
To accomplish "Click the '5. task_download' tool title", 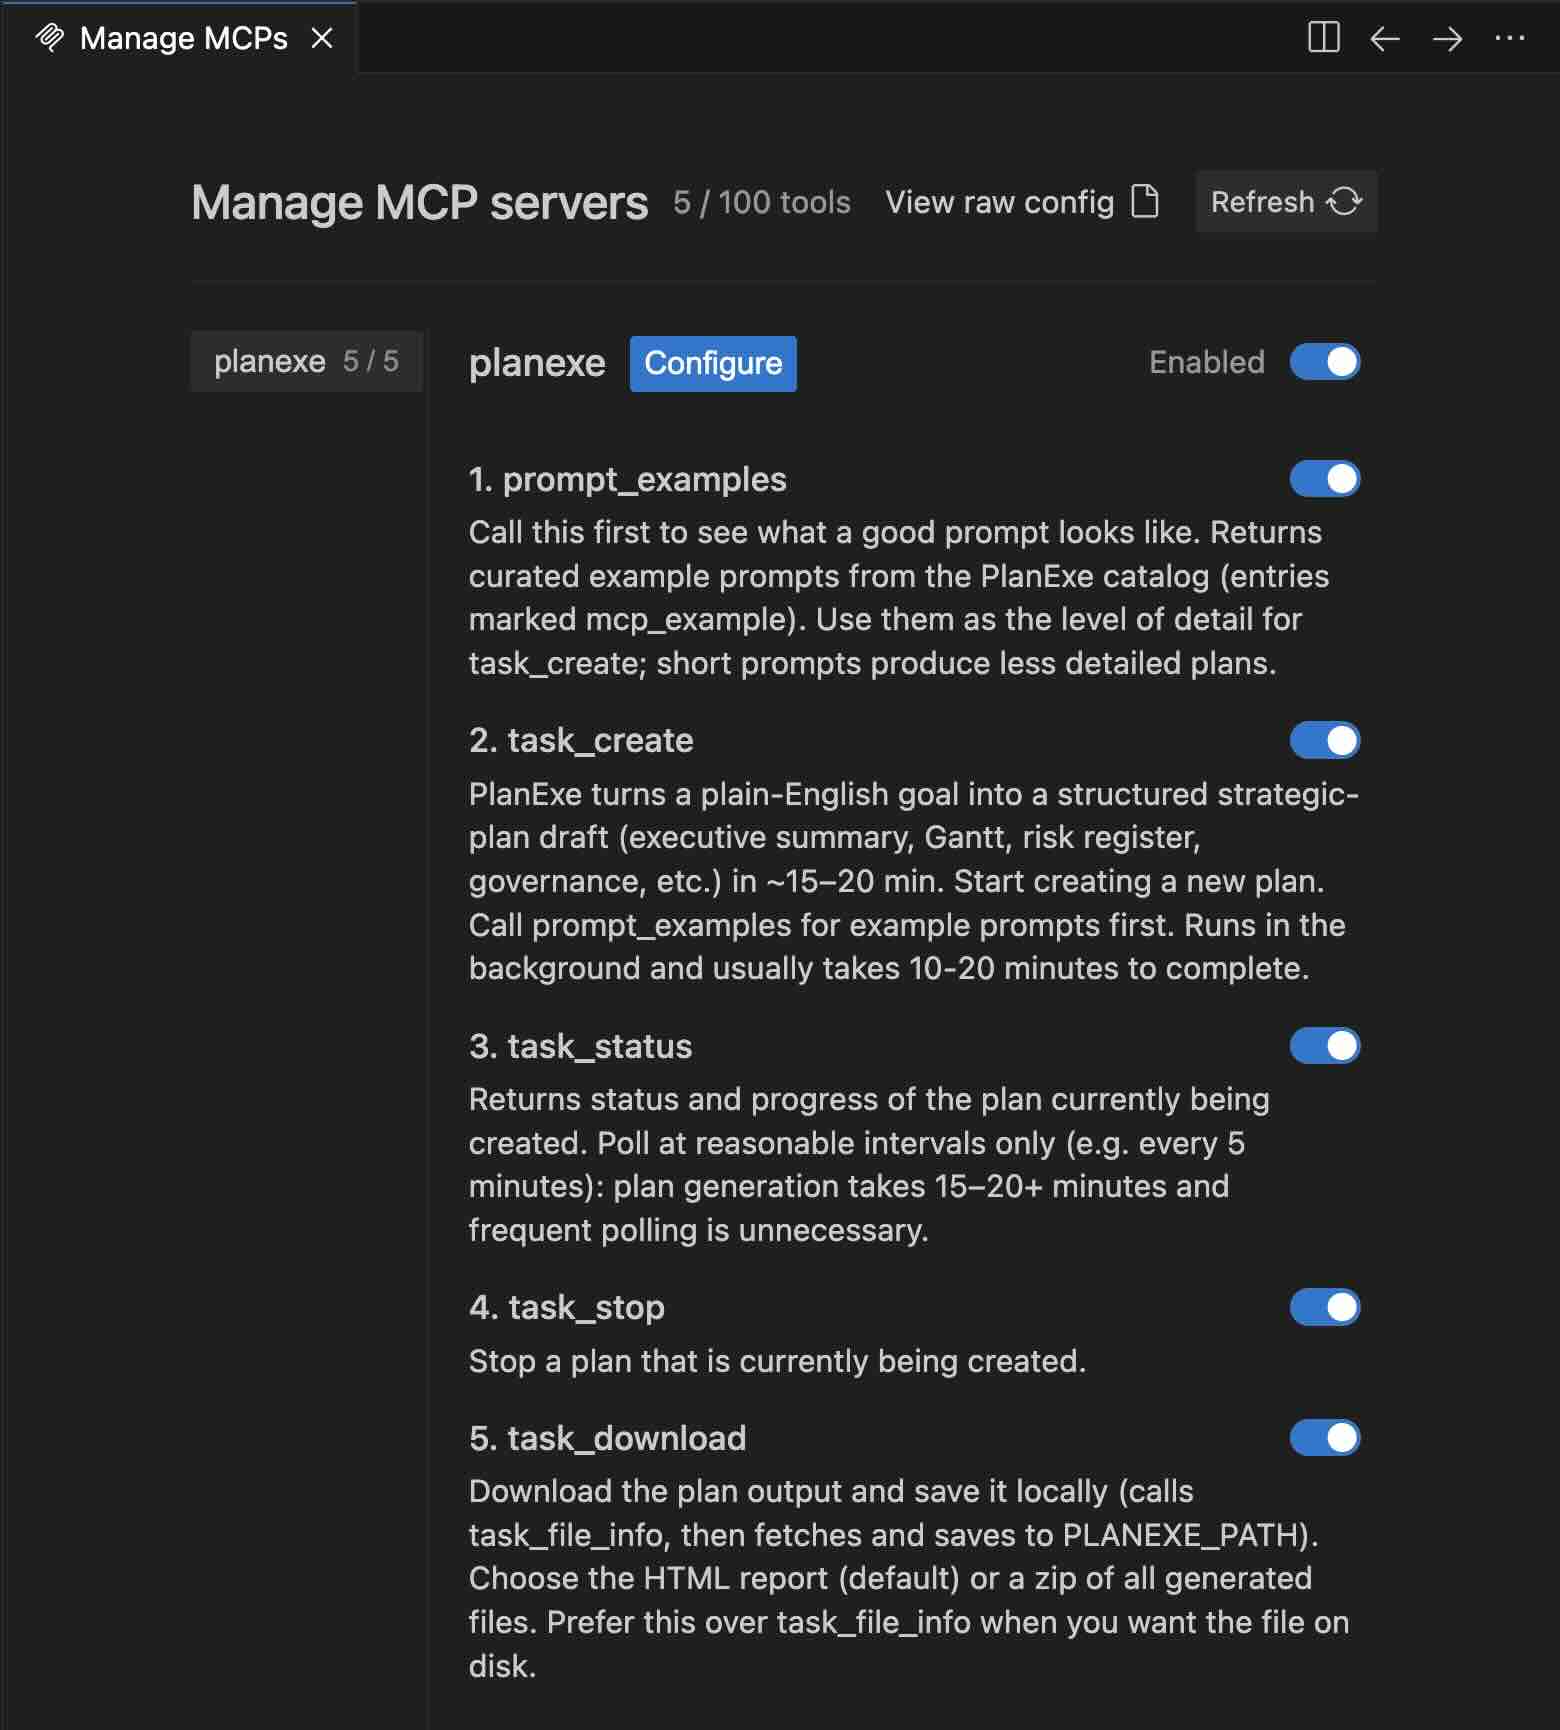I will coord(608,1439).
